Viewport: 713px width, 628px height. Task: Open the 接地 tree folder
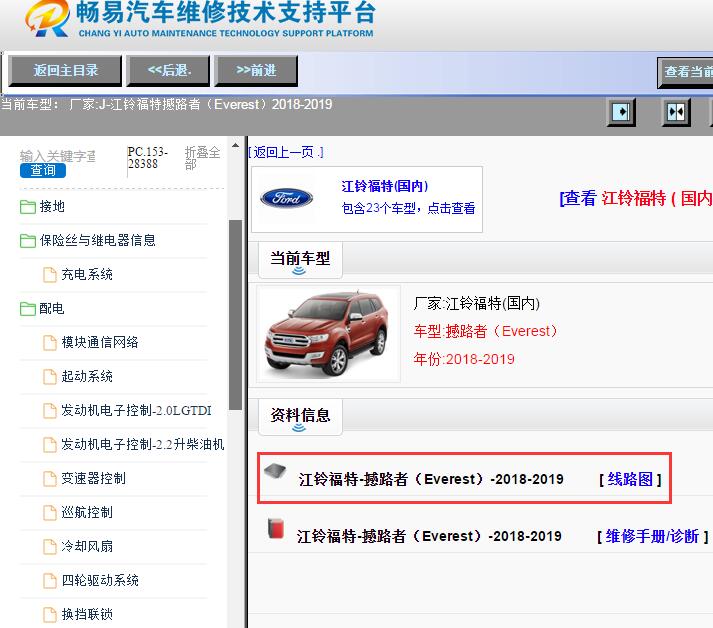tap(52, 206)
